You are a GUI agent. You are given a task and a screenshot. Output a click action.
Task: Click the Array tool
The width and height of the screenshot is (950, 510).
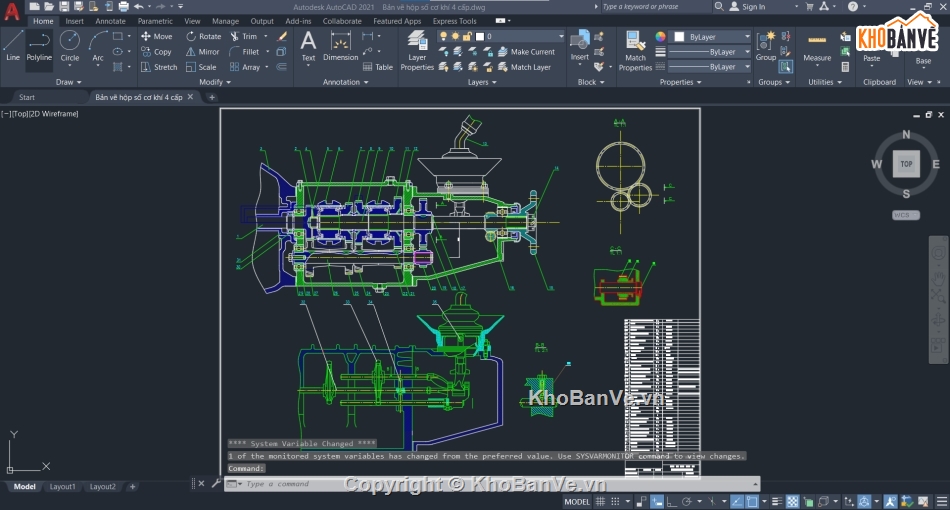tap(245, 67)
